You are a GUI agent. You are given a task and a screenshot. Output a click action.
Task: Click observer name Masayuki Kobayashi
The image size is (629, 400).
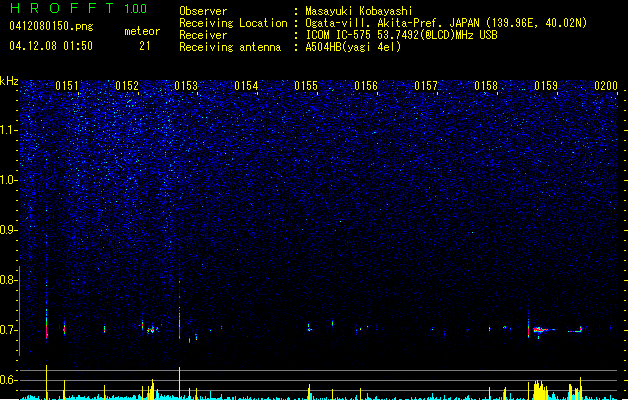coord(359,11)
